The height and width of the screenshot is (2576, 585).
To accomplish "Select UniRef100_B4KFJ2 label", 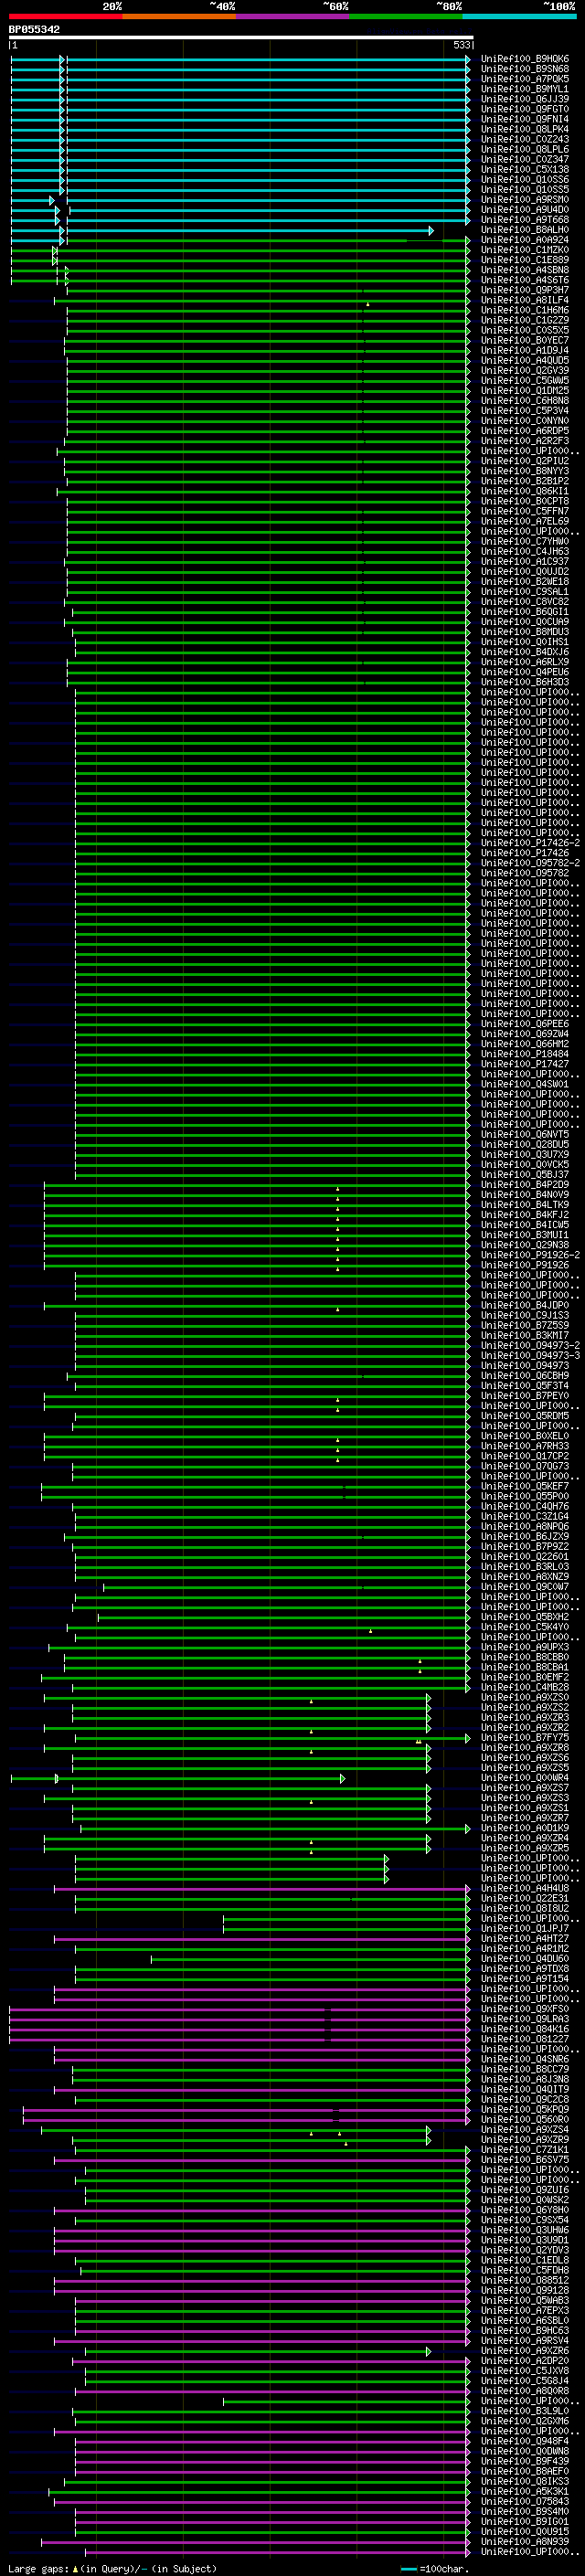I will pos(525,1215).
